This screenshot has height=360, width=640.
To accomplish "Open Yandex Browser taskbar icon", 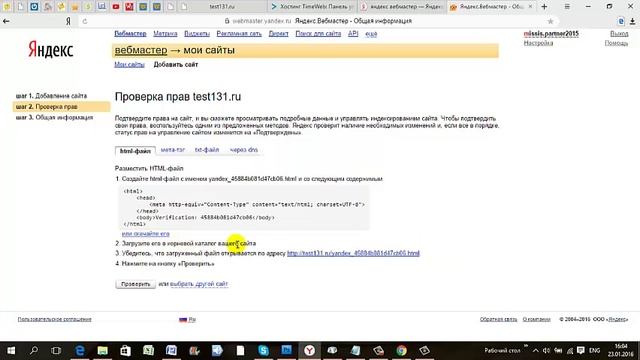I will coord(309,350).
